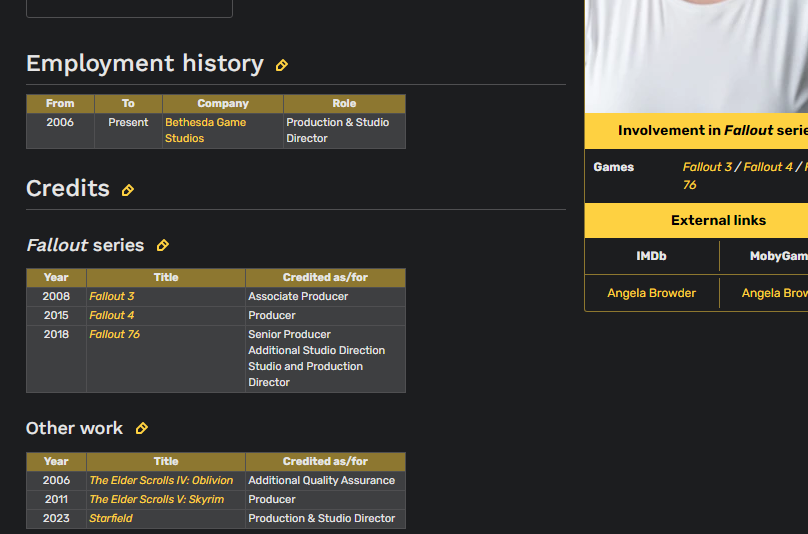
Task: Click Fallout 3 in infobox Games
Action: coord(707,167)
